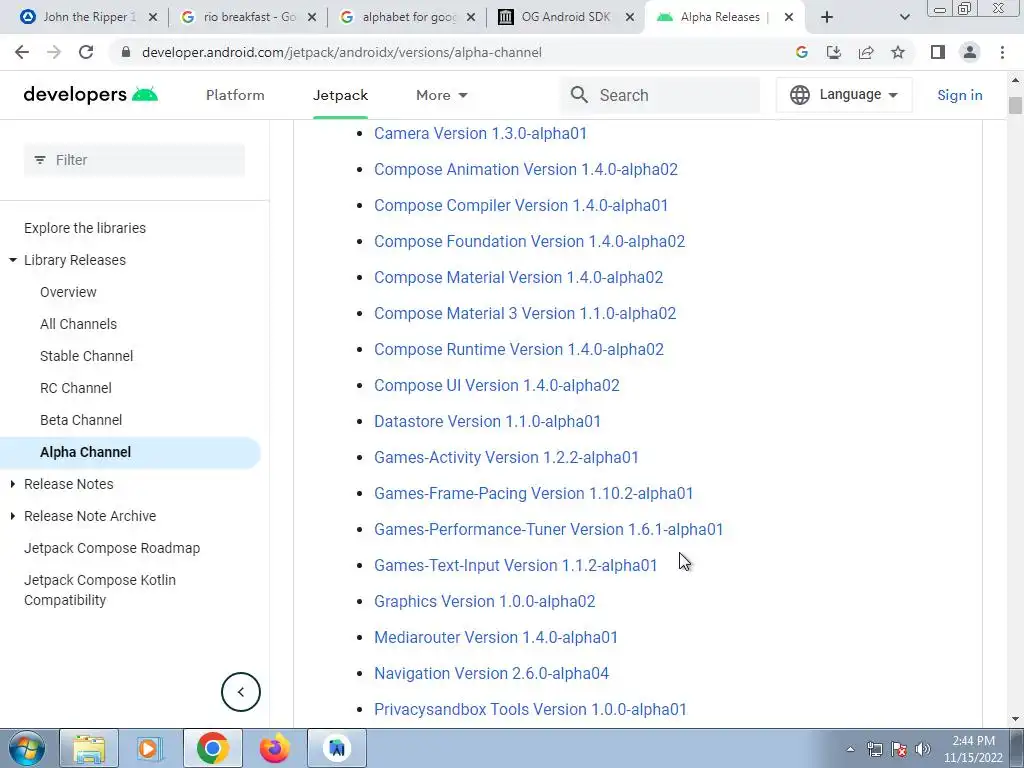The image size is (1024, 768).
Task: Open Compose Material 3 Version 1.1.0-alpha02
Action: coord(525,313)
